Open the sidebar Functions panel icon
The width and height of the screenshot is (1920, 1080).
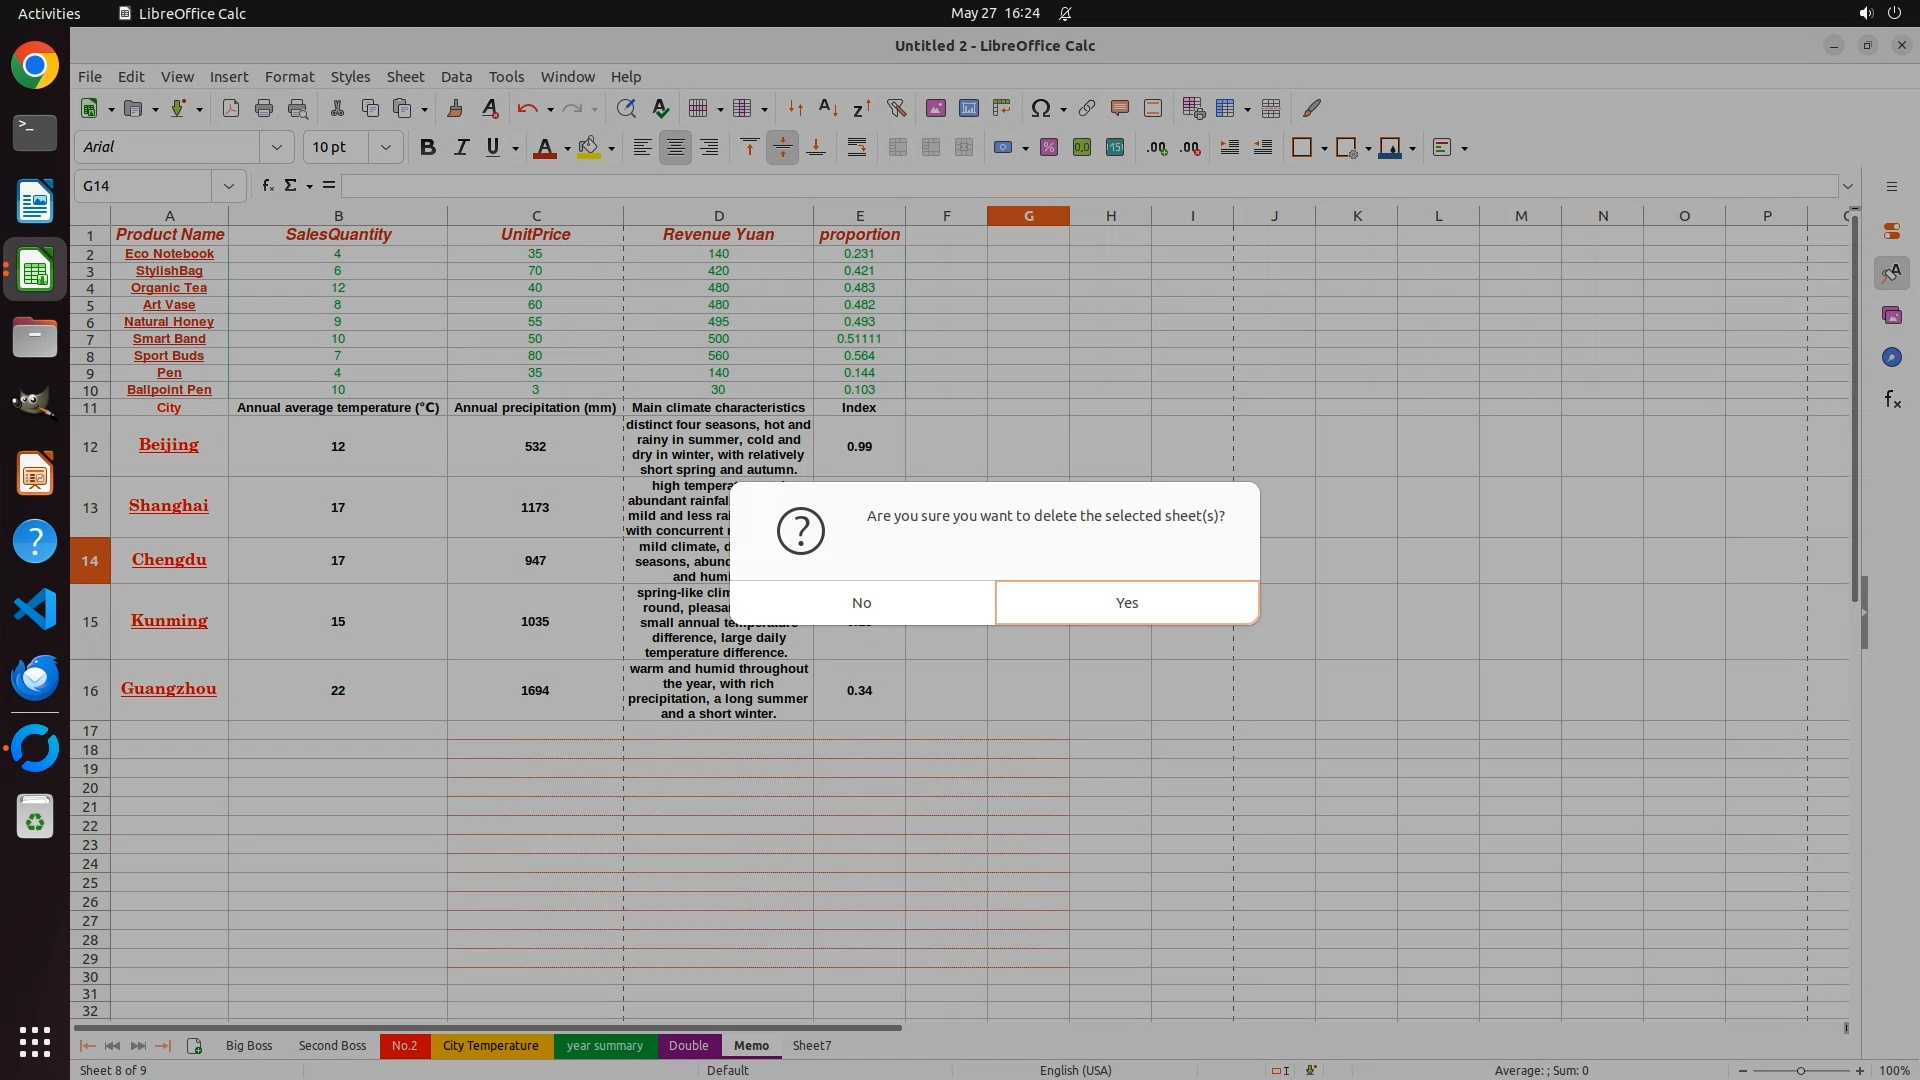click(x=1892, y=400)
